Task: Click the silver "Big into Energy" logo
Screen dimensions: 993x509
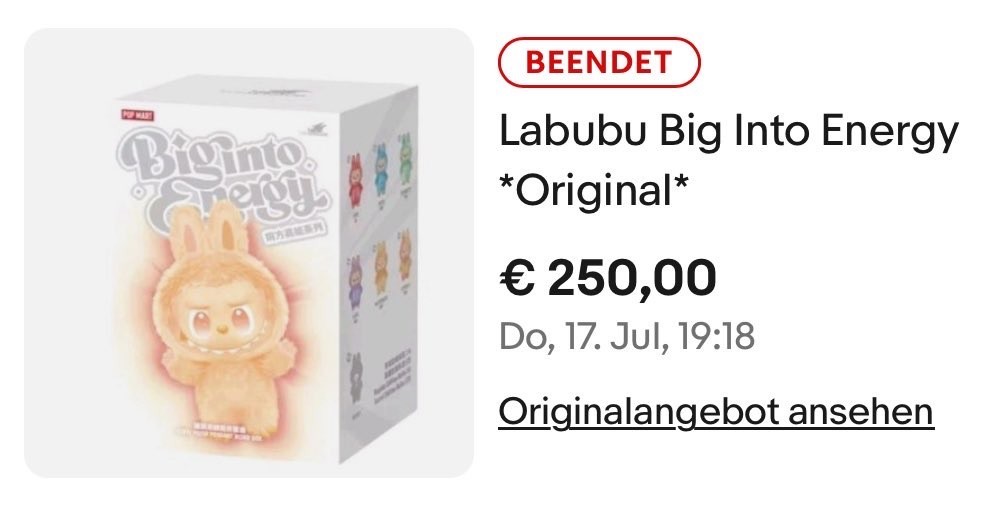Action: (x=222, y=176)
